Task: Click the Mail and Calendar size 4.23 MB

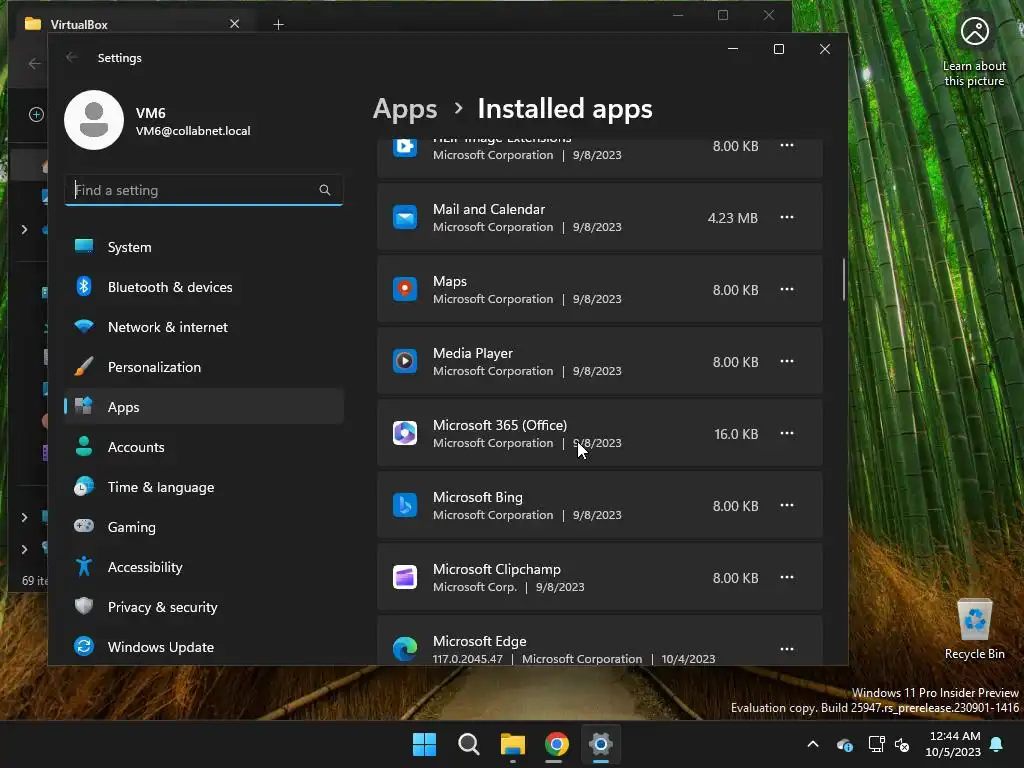Action: click(733, 217)
